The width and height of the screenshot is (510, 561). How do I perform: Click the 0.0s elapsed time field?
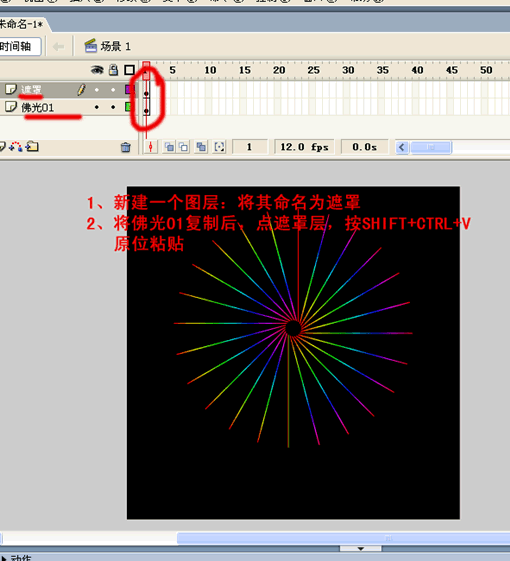coord(364,147)
